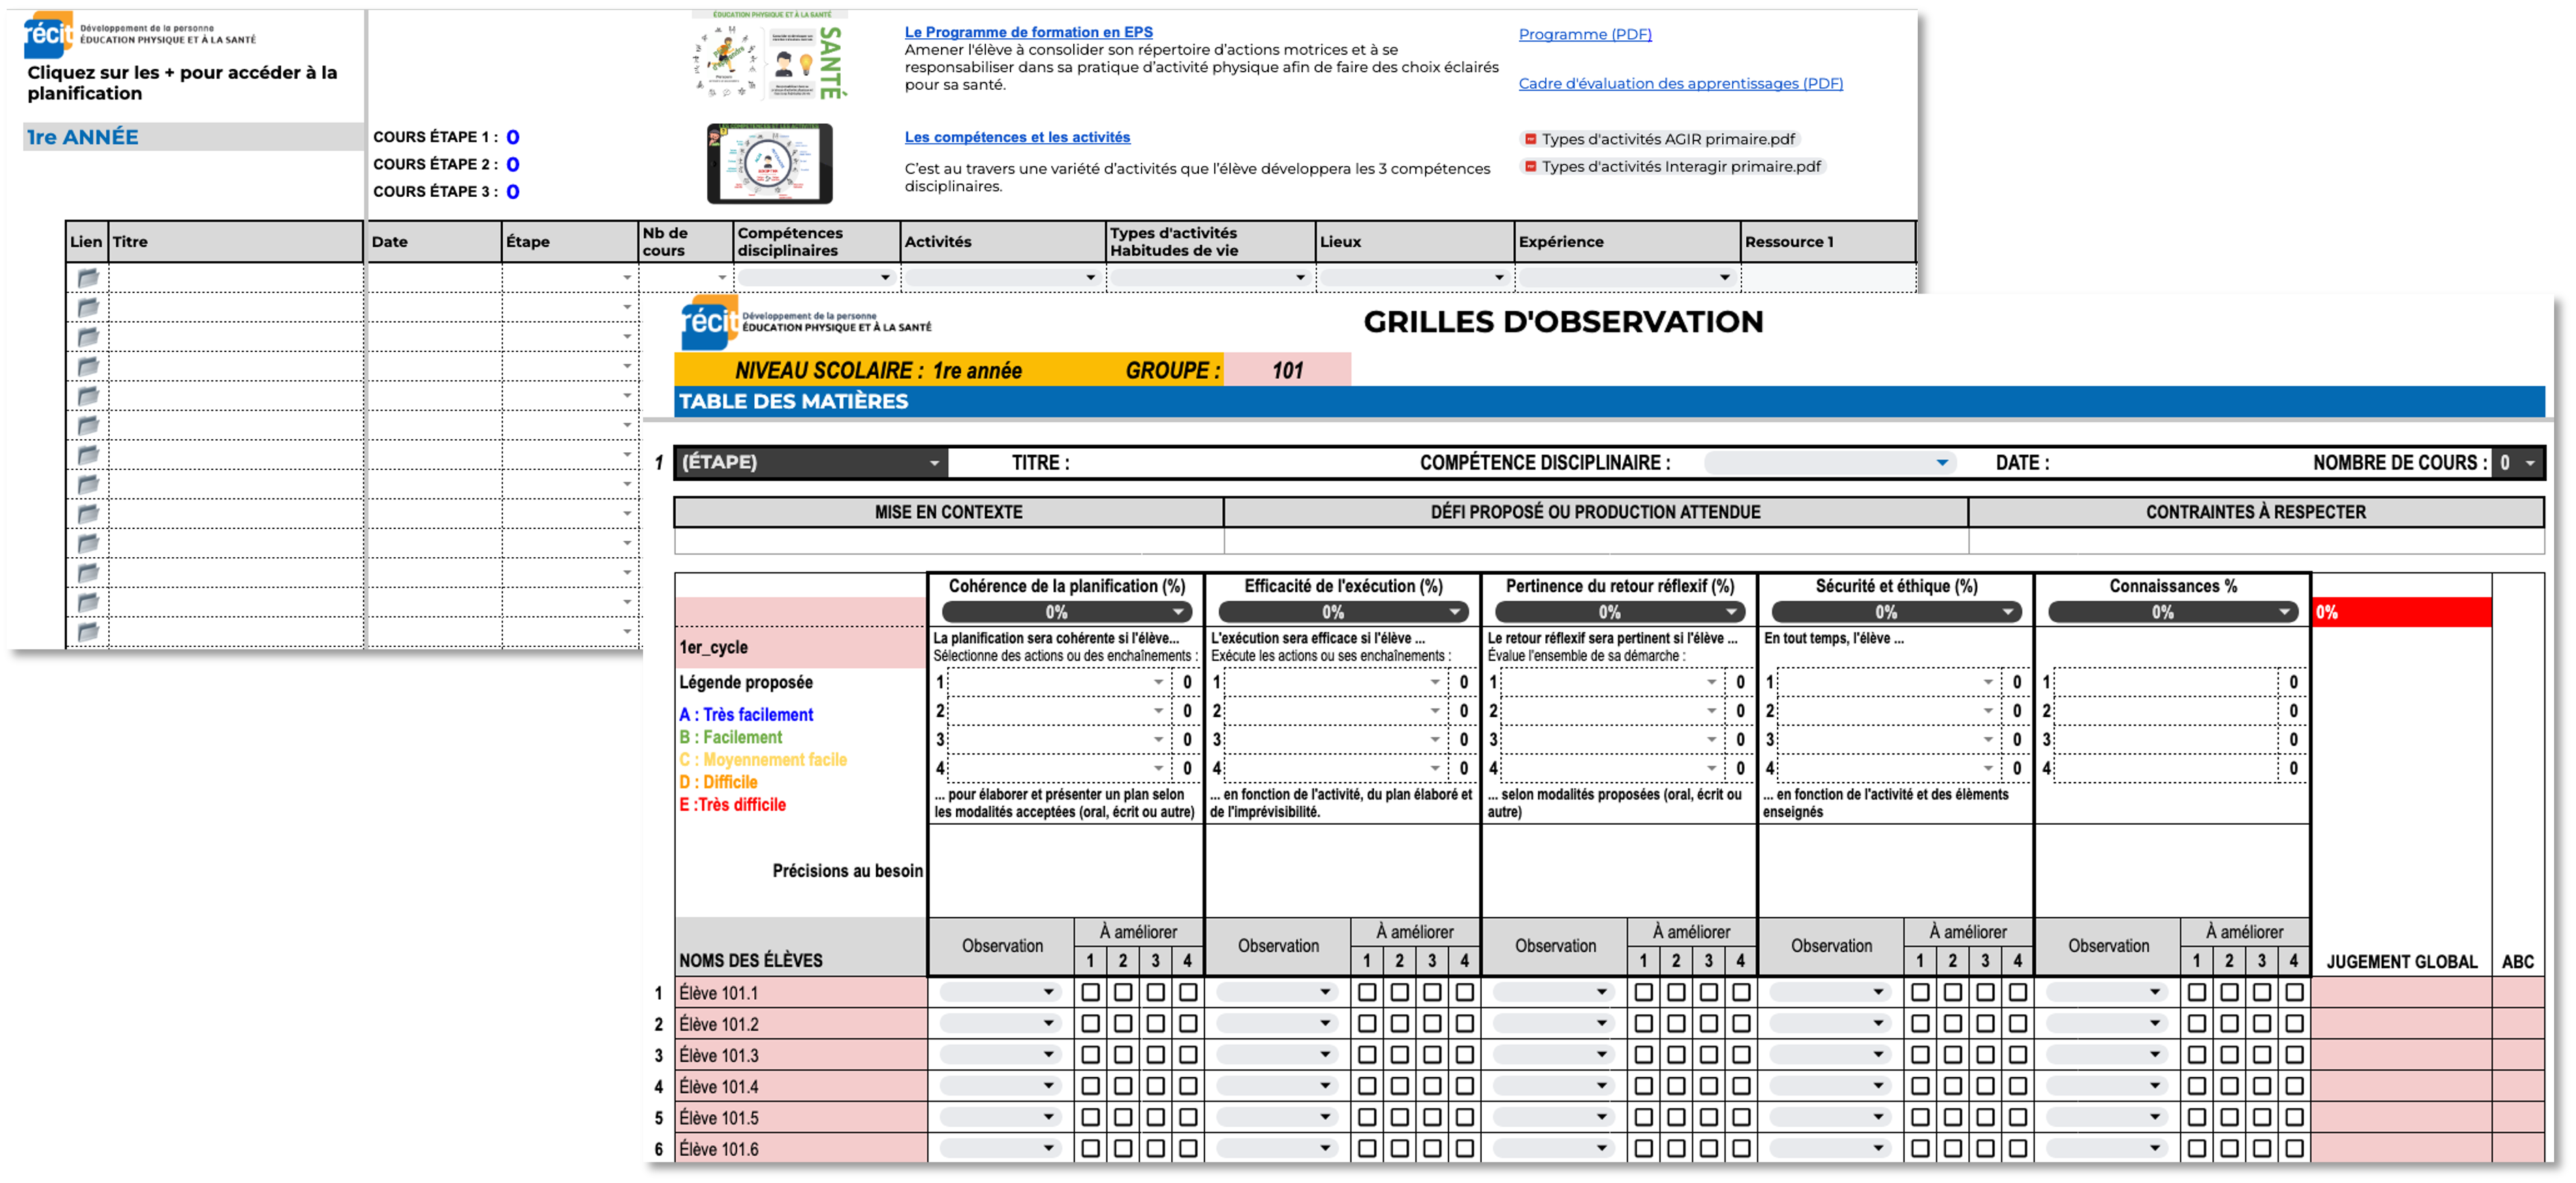
Task: Click the TABLE DES MATIÈRES header bar
Action: click(793, 401)
